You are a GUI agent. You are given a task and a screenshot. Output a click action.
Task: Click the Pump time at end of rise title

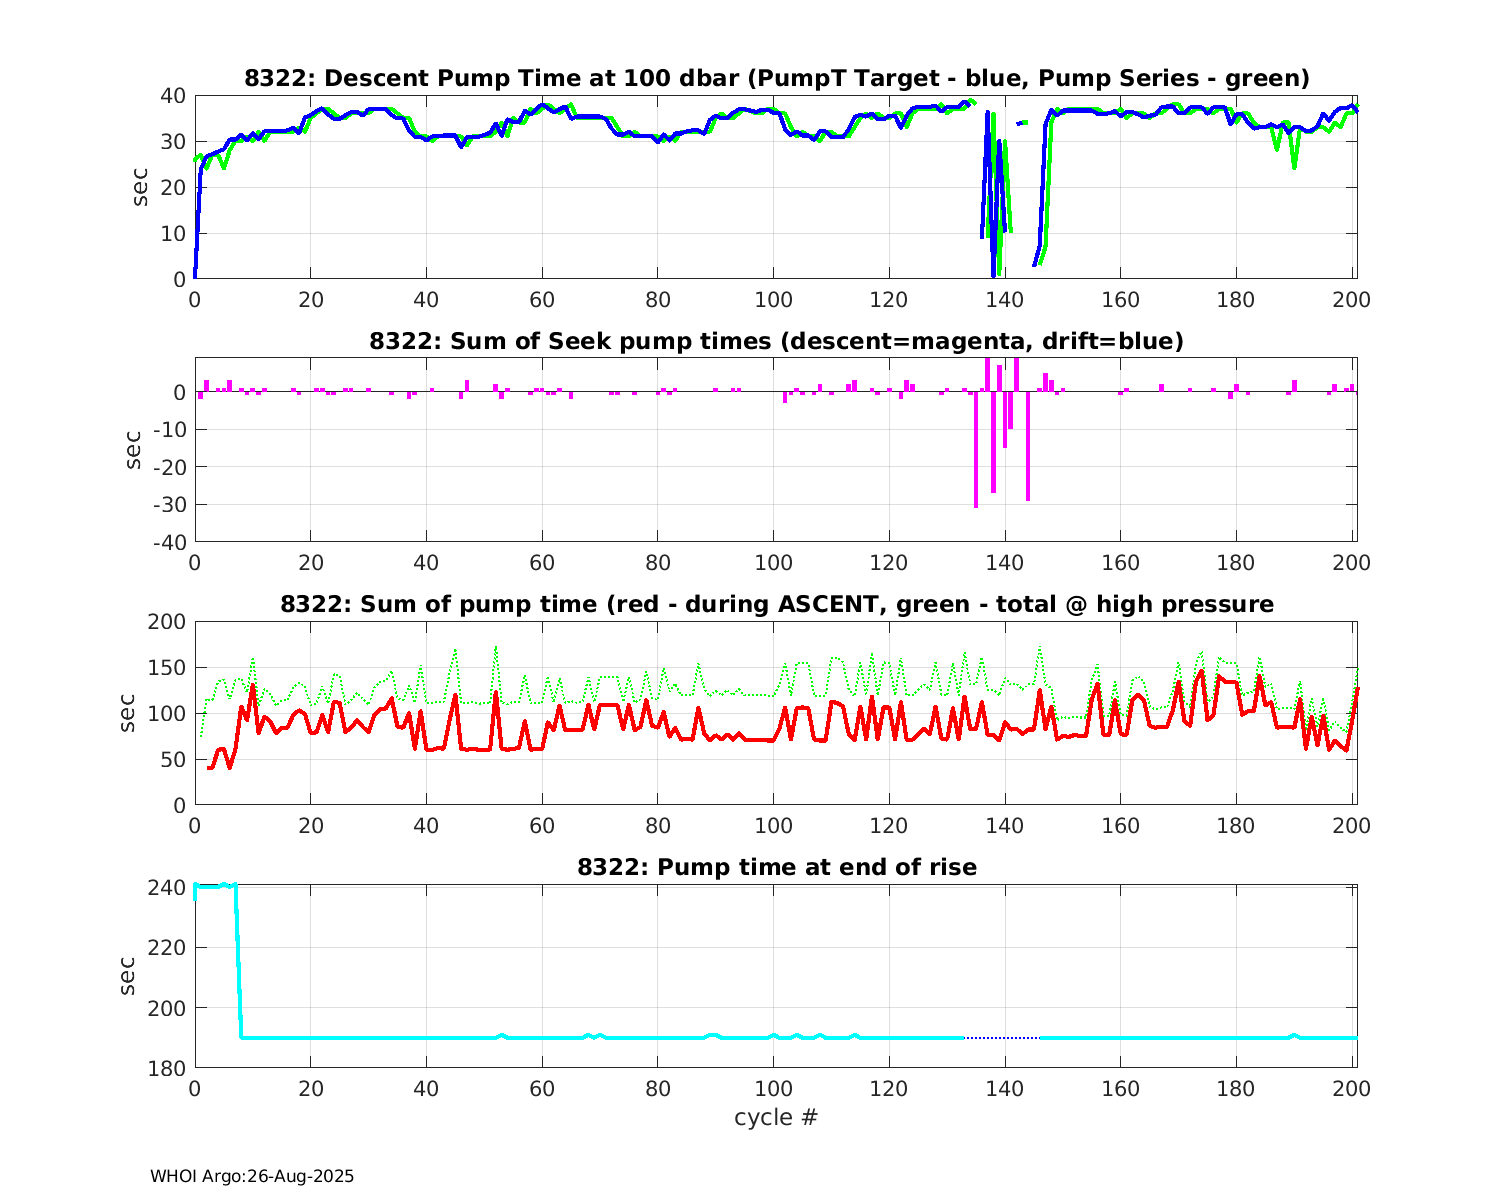pyautogui.click(x=776, y=867)
